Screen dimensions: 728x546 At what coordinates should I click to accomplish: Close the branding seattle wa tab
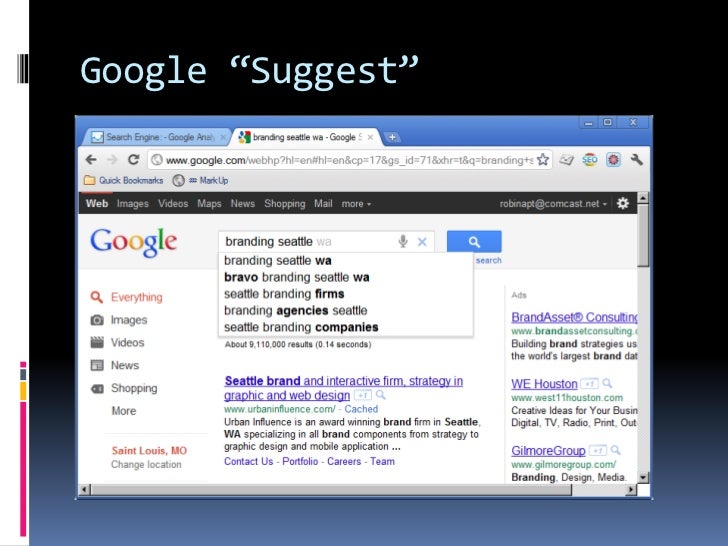pyautogui.click(x=370, y=137)
